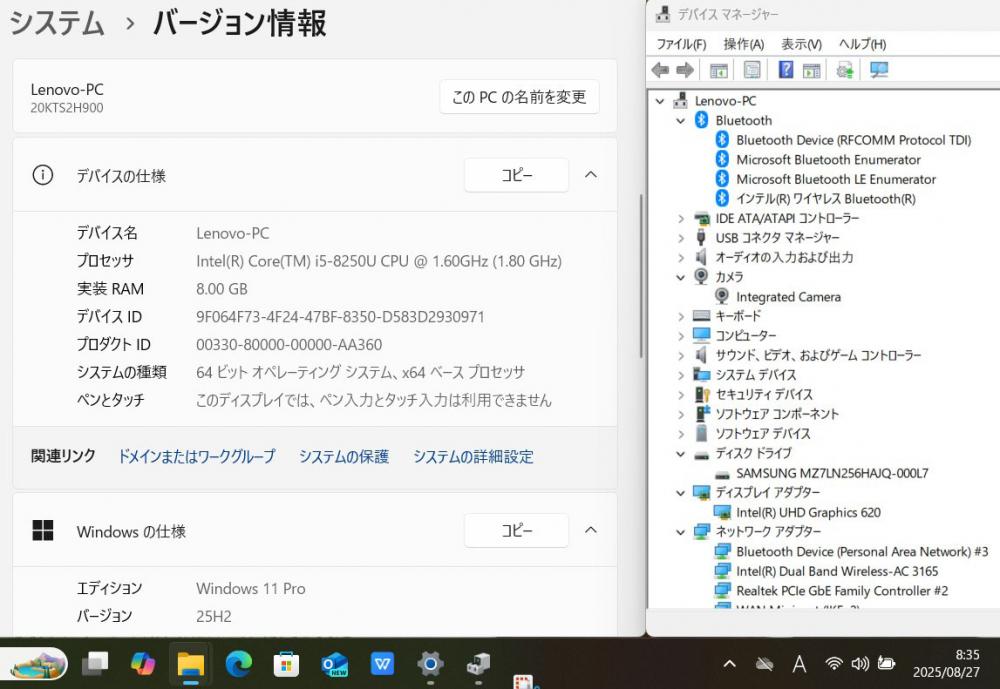Launch Microsoft Edge from the taskbar

pos(239,664)
